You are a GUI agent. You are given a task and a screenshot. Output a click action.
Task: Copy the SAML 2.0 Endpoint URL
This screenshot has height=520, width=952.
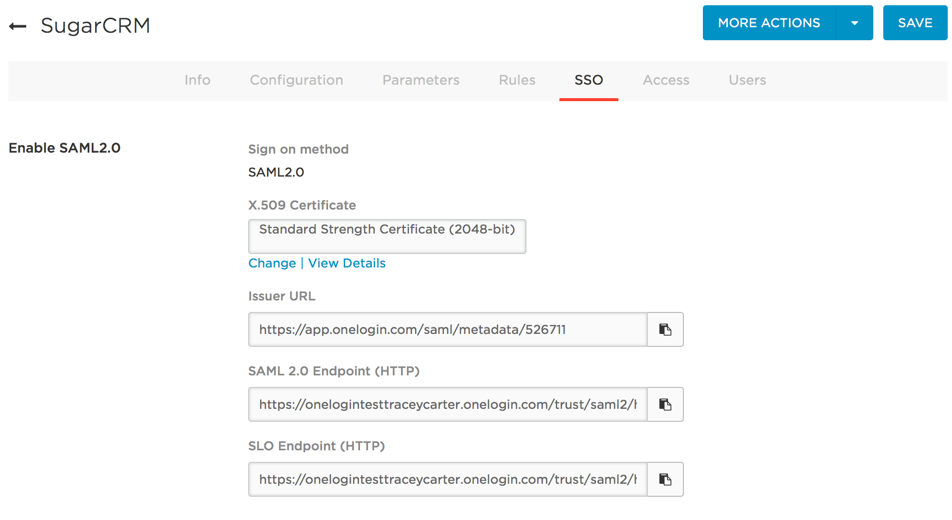click(665, 405)
